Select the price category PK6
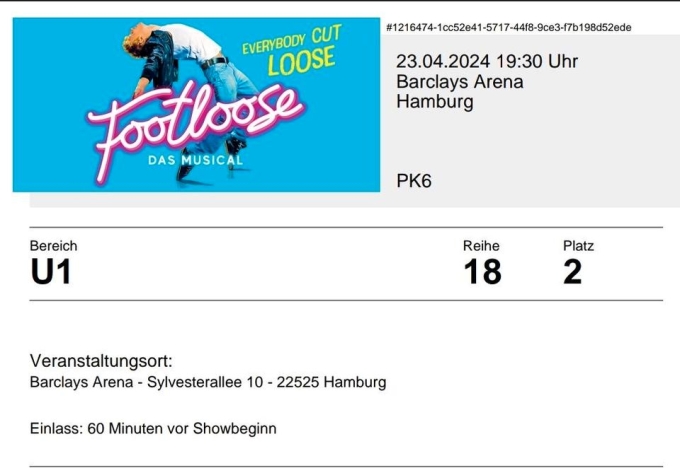 click(x=414, y=182)
